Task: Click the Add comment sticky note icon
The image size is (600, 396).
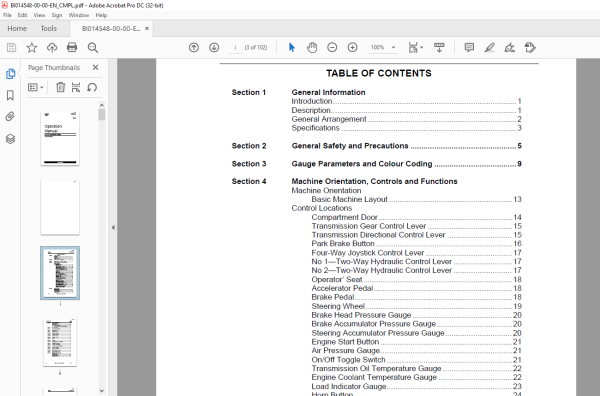Action: pos(469,47)
